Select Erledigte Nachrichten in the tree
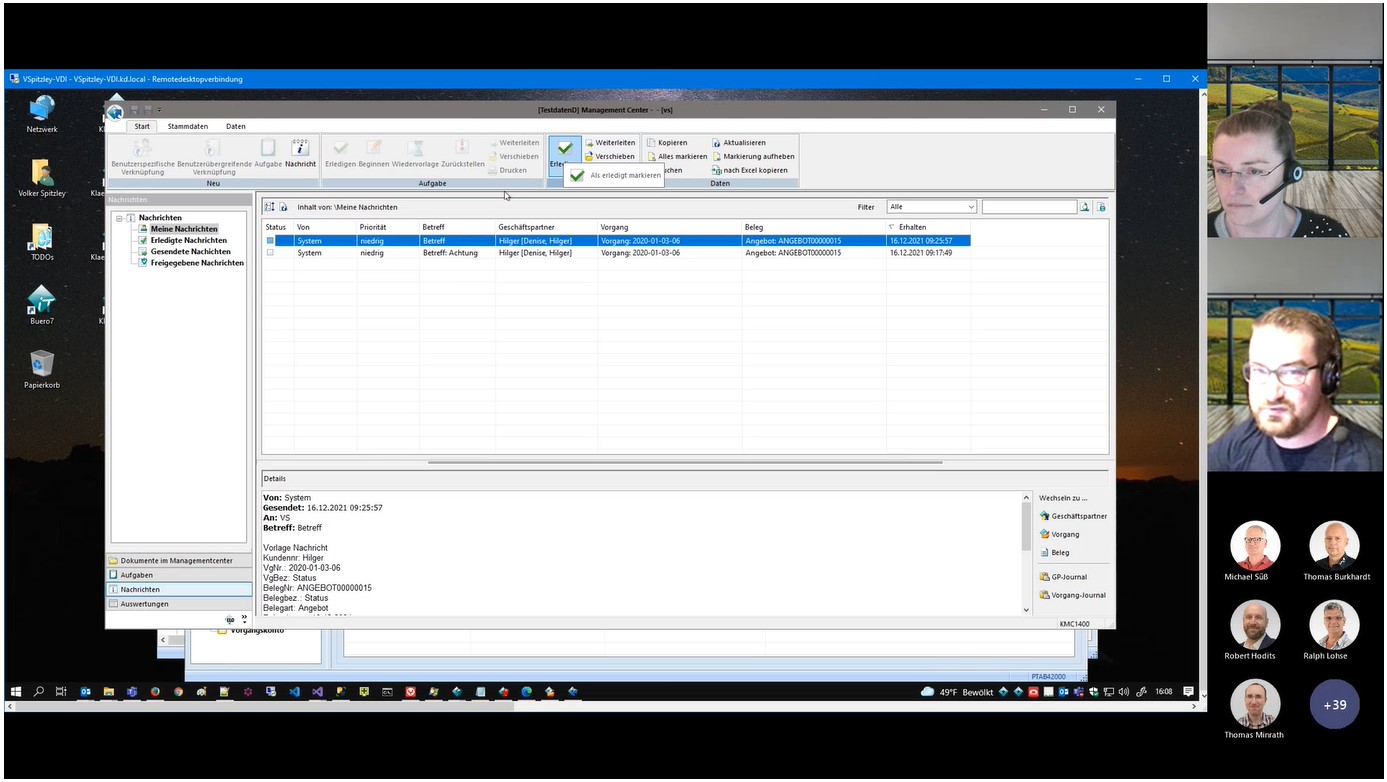Screen dimensions: 1387x782 point(188,241)
